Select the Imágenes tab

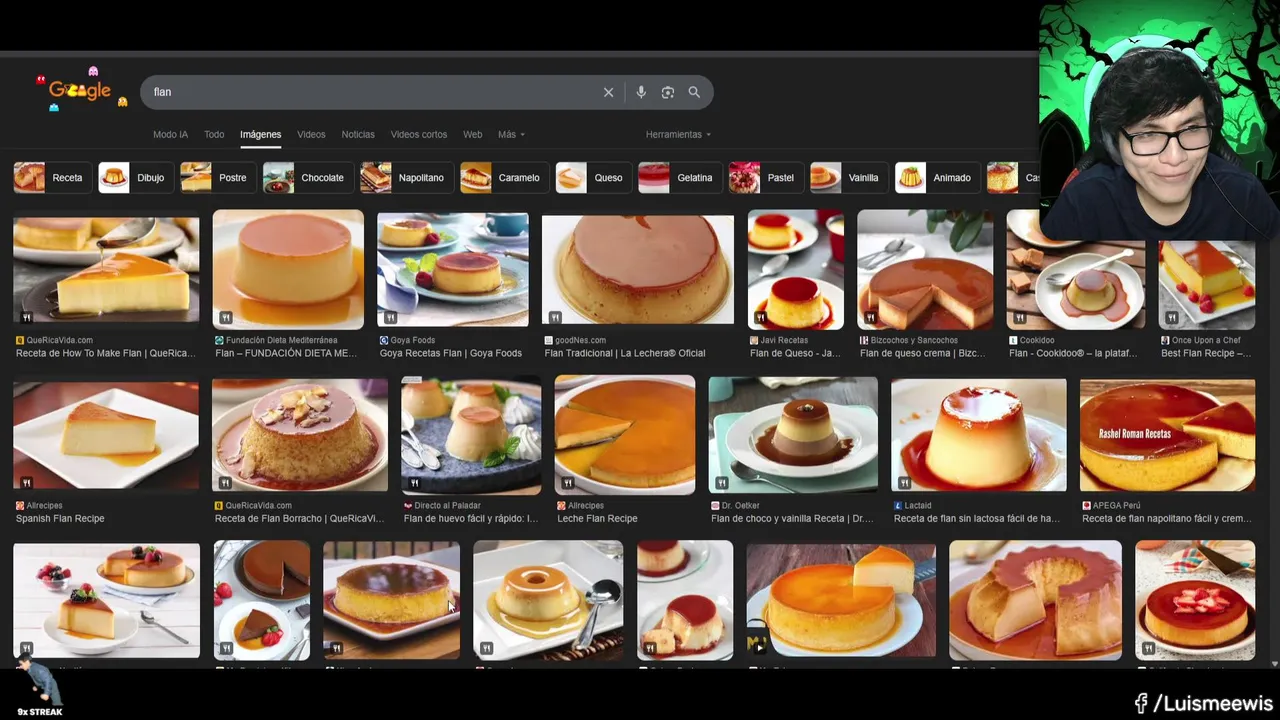point(260,134)
